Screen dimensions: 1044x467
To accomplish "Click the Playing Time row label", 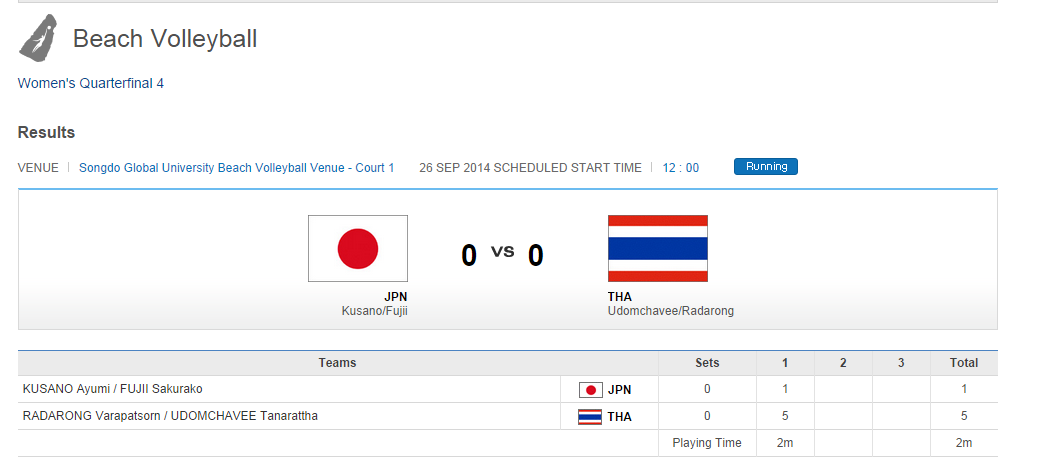I will [707, 443].
